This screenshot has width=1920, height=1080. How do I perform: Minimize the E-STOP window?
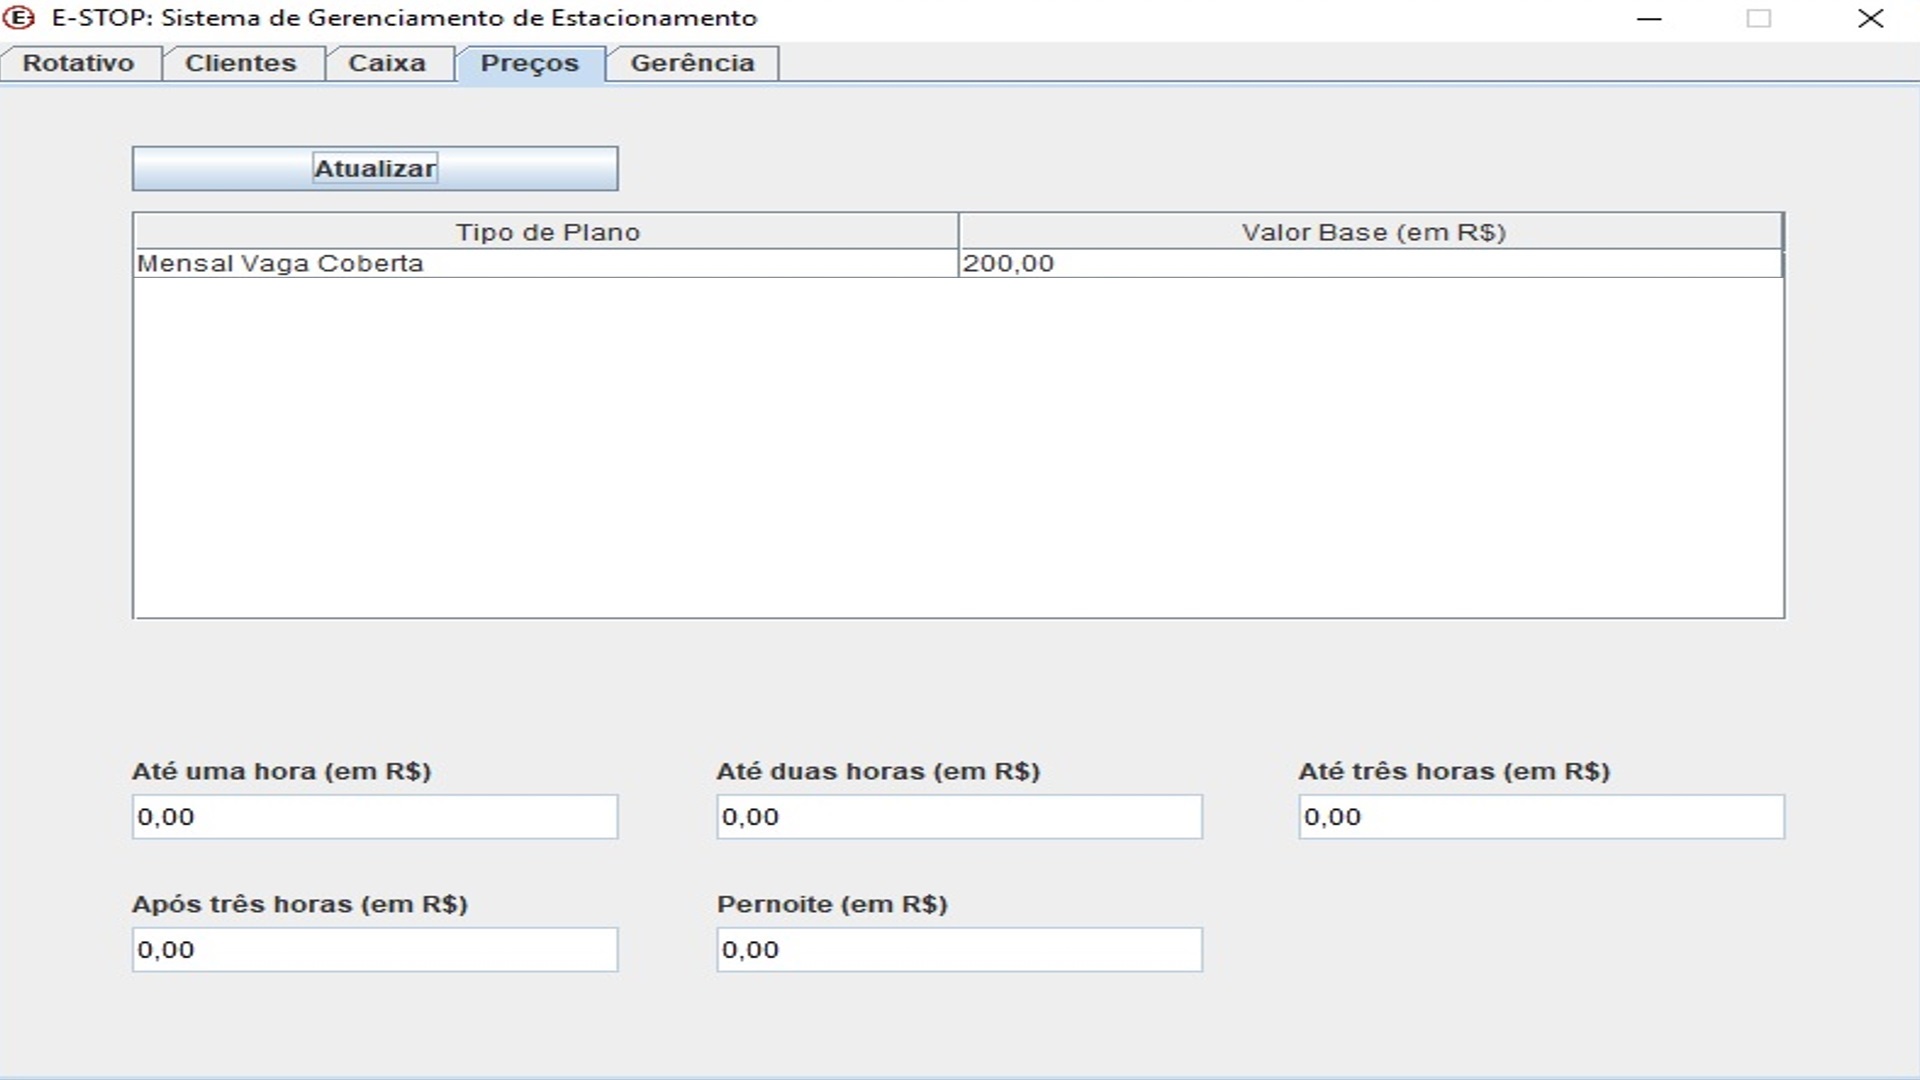(x=1649, y=18)
